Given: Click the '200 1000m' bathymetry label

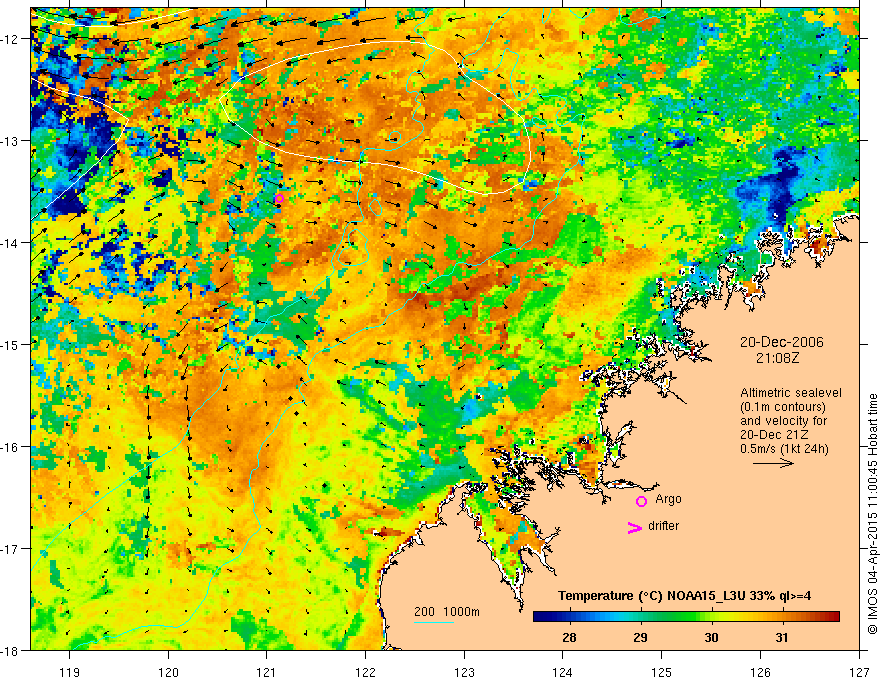Looking at the screenshot, I should (x=447, y=612).
